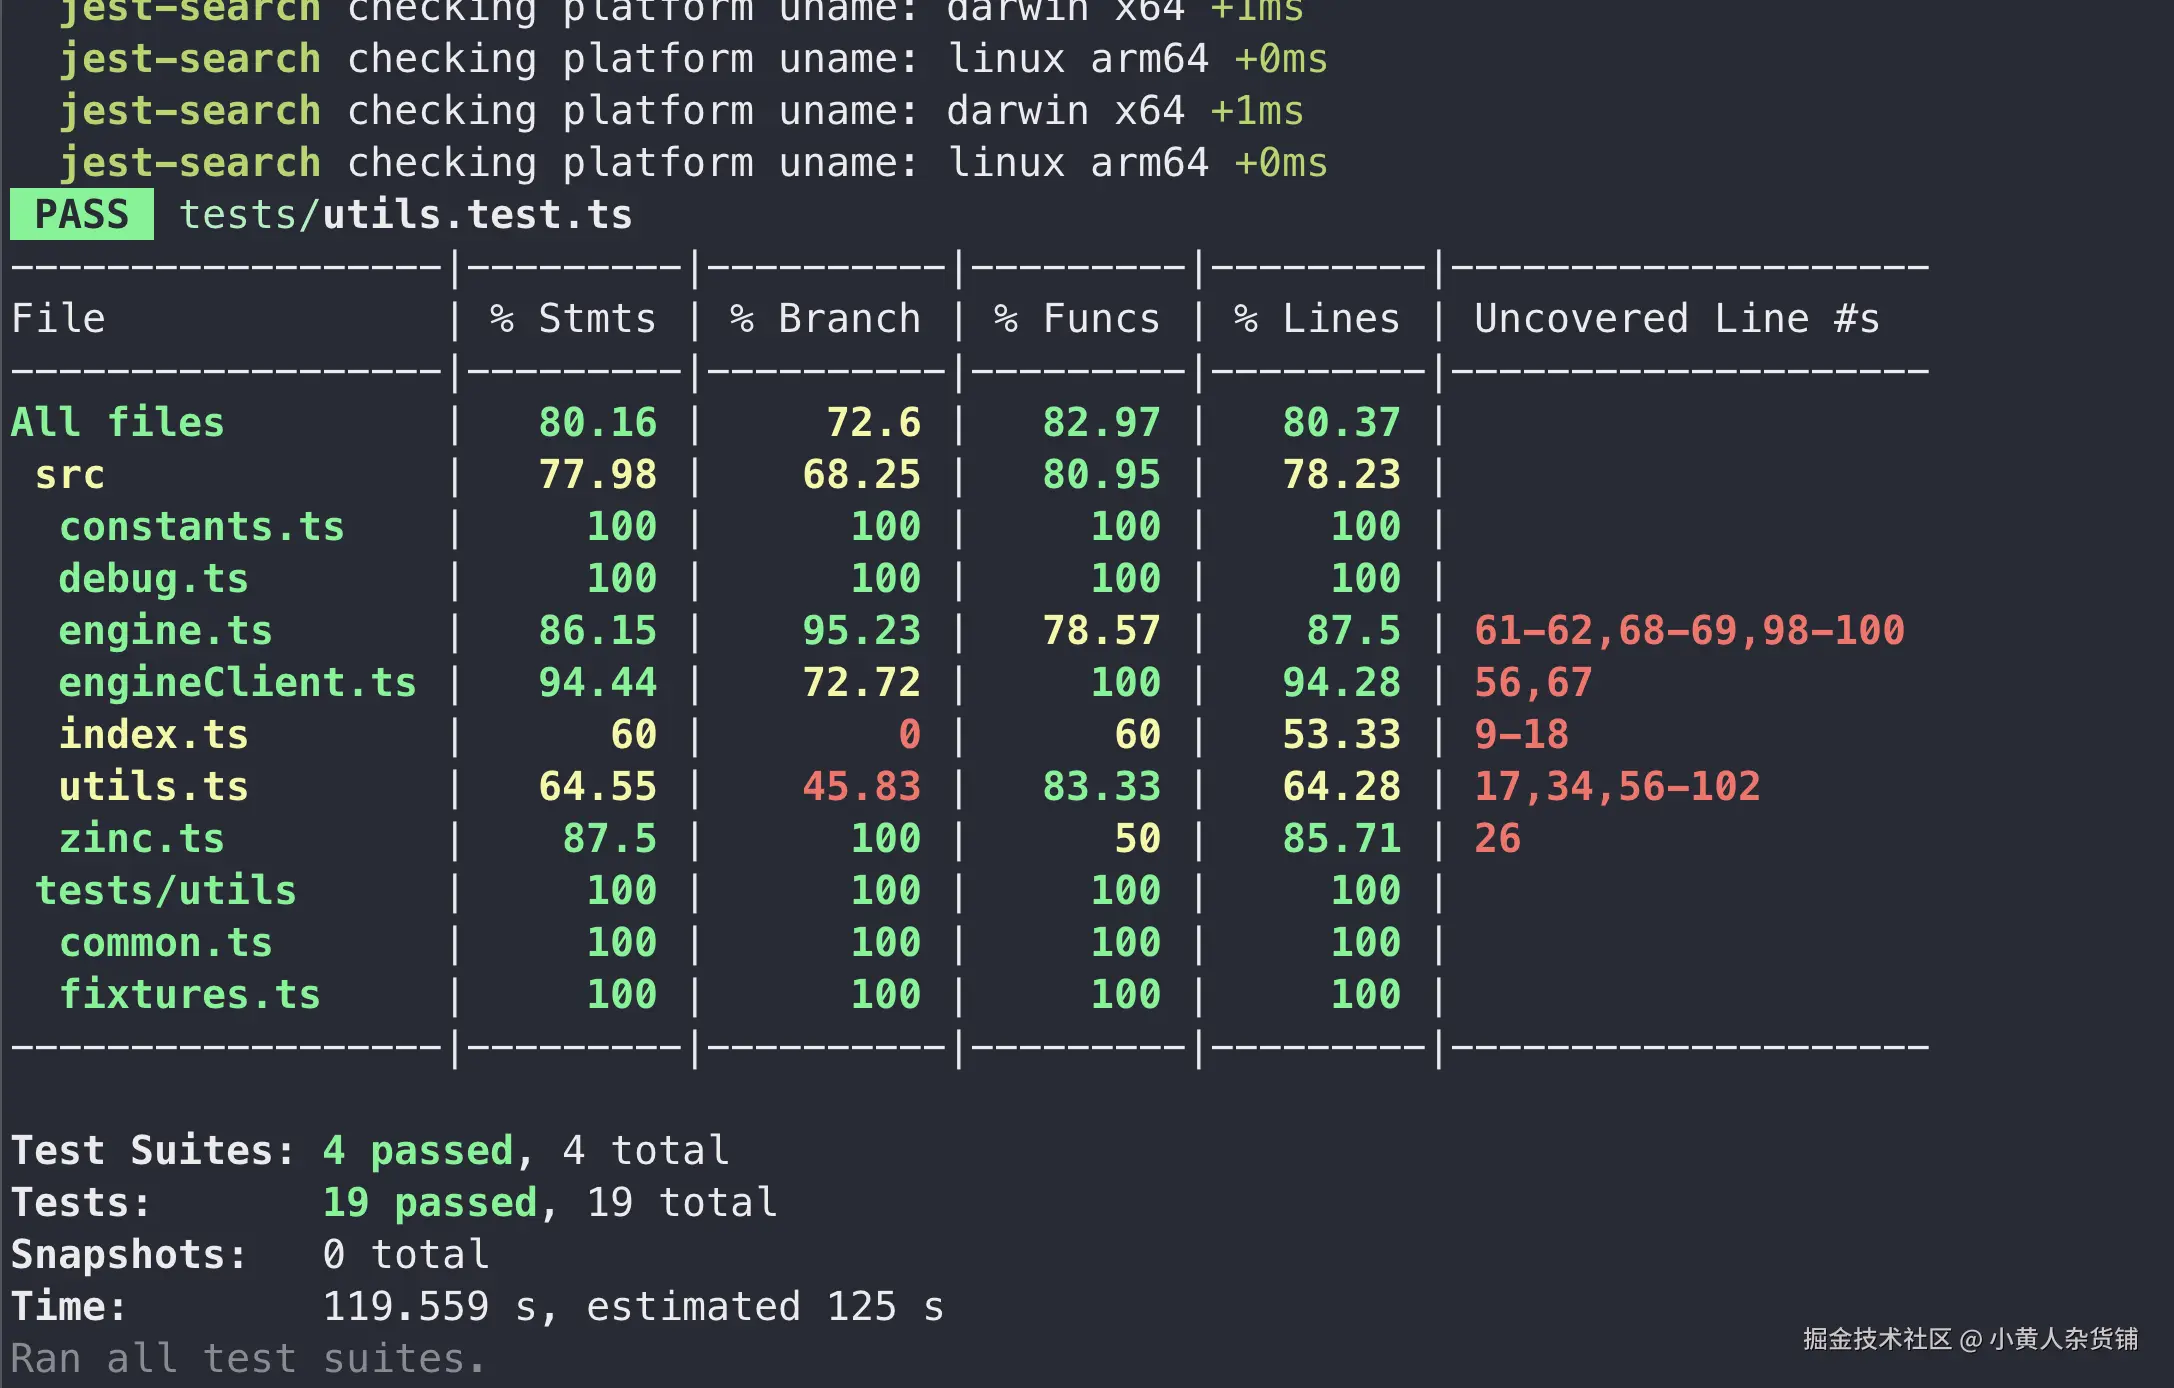Screen dimensions: 2174x1388
Task: Click the 45.83 branch coverage value
Action: tap(861, 786)
